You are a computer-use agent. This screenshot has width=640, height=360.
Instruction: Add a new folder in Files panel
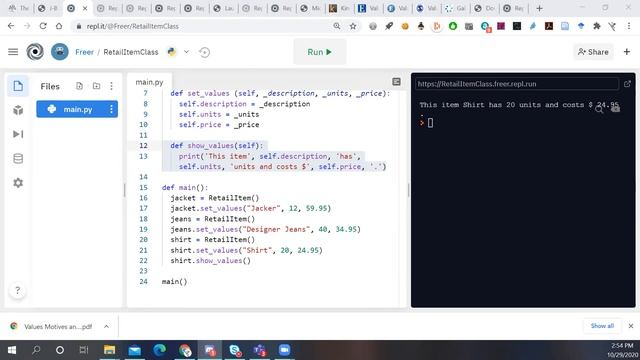click(96, 86)
